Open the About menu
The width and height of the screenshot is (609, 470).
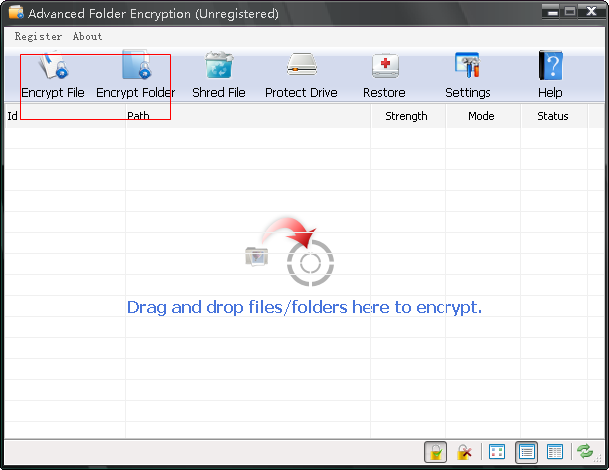point(87,37)
